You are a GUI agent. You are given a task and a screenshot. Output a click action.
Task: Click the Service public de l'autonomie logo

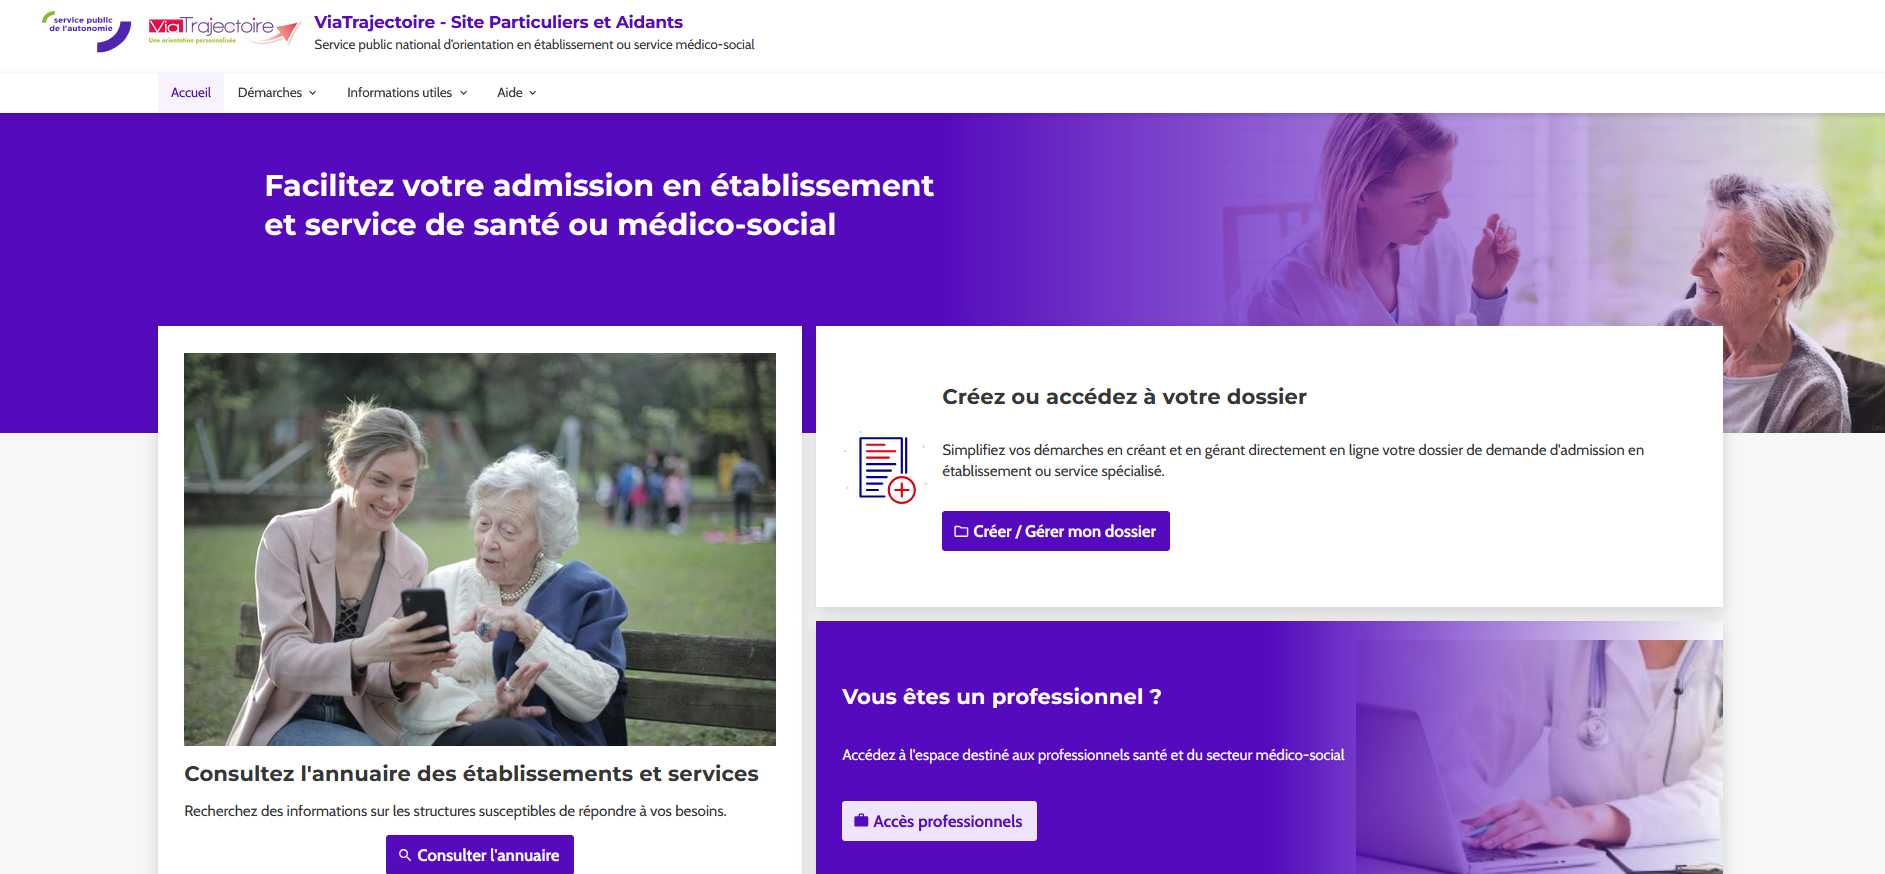(87, 30)
